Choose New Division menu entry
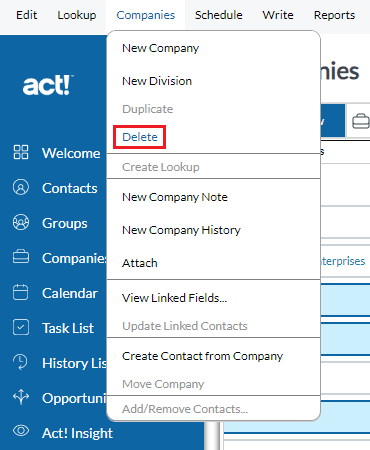The height and width of the screenshot is (450, 370). click(x=157, y=81)
